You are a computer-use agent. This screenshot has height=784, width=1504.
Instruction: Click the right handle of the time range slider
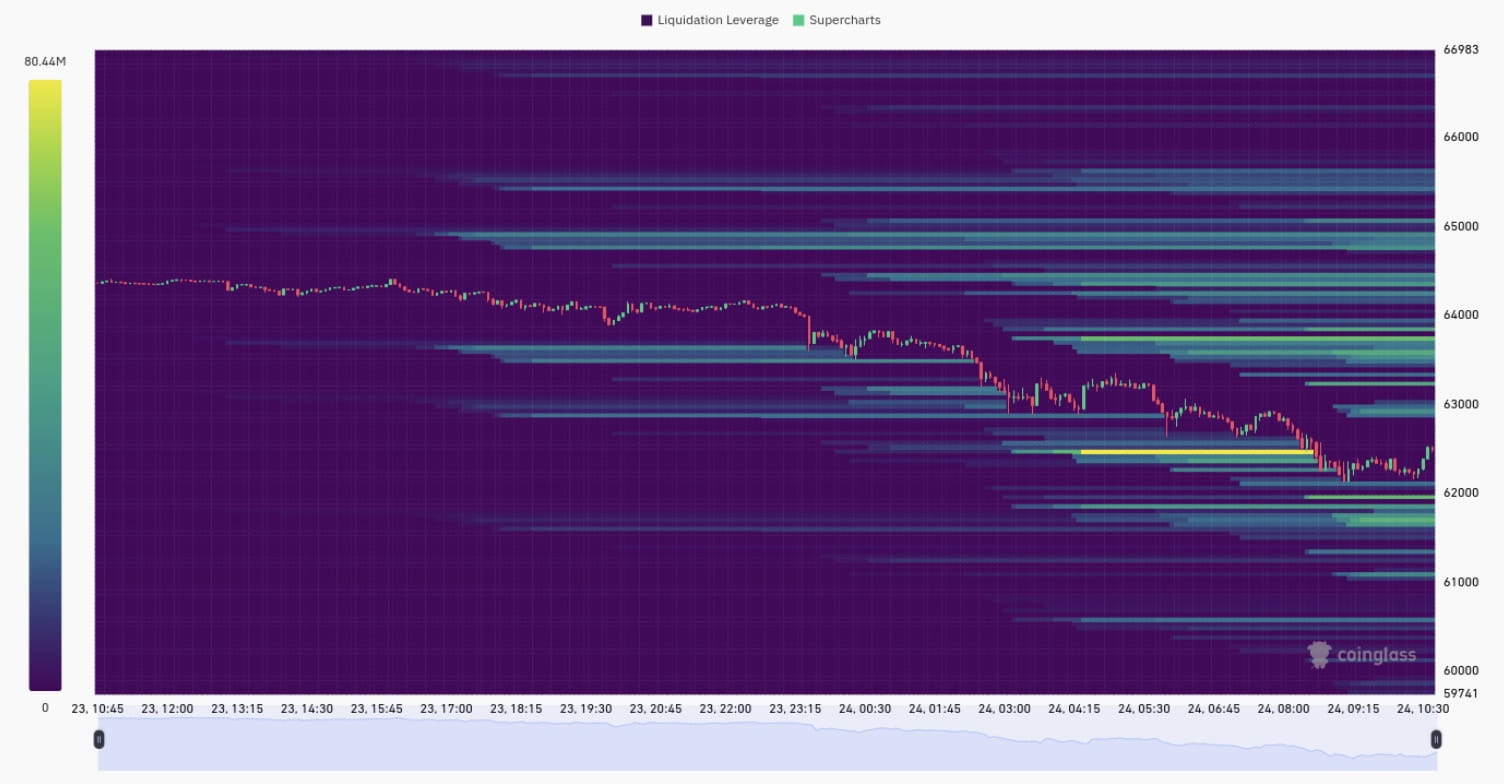(1436, 739)
